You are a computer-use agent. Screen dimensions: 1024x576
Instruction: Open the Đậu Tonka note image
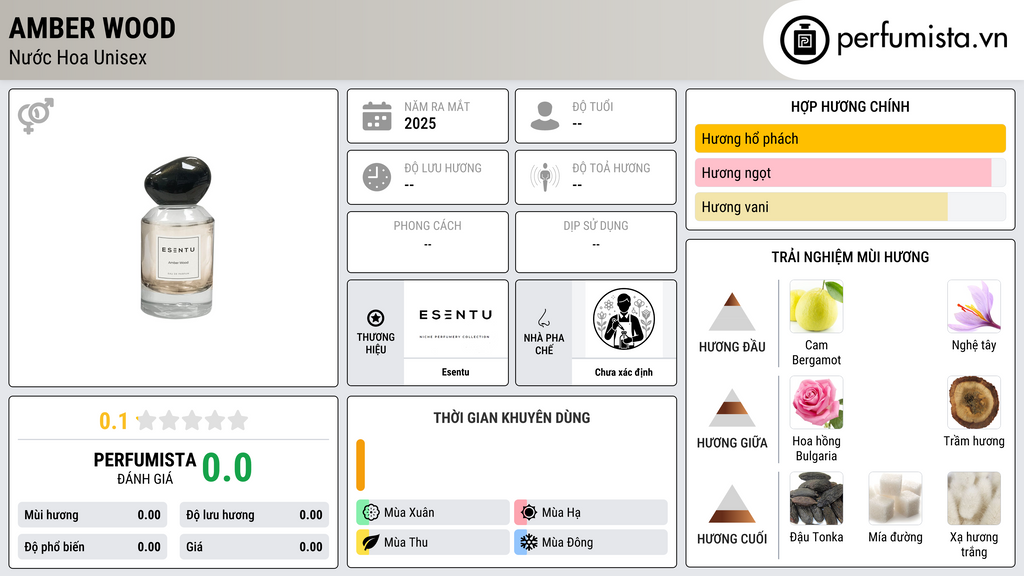tap(816, 498)
